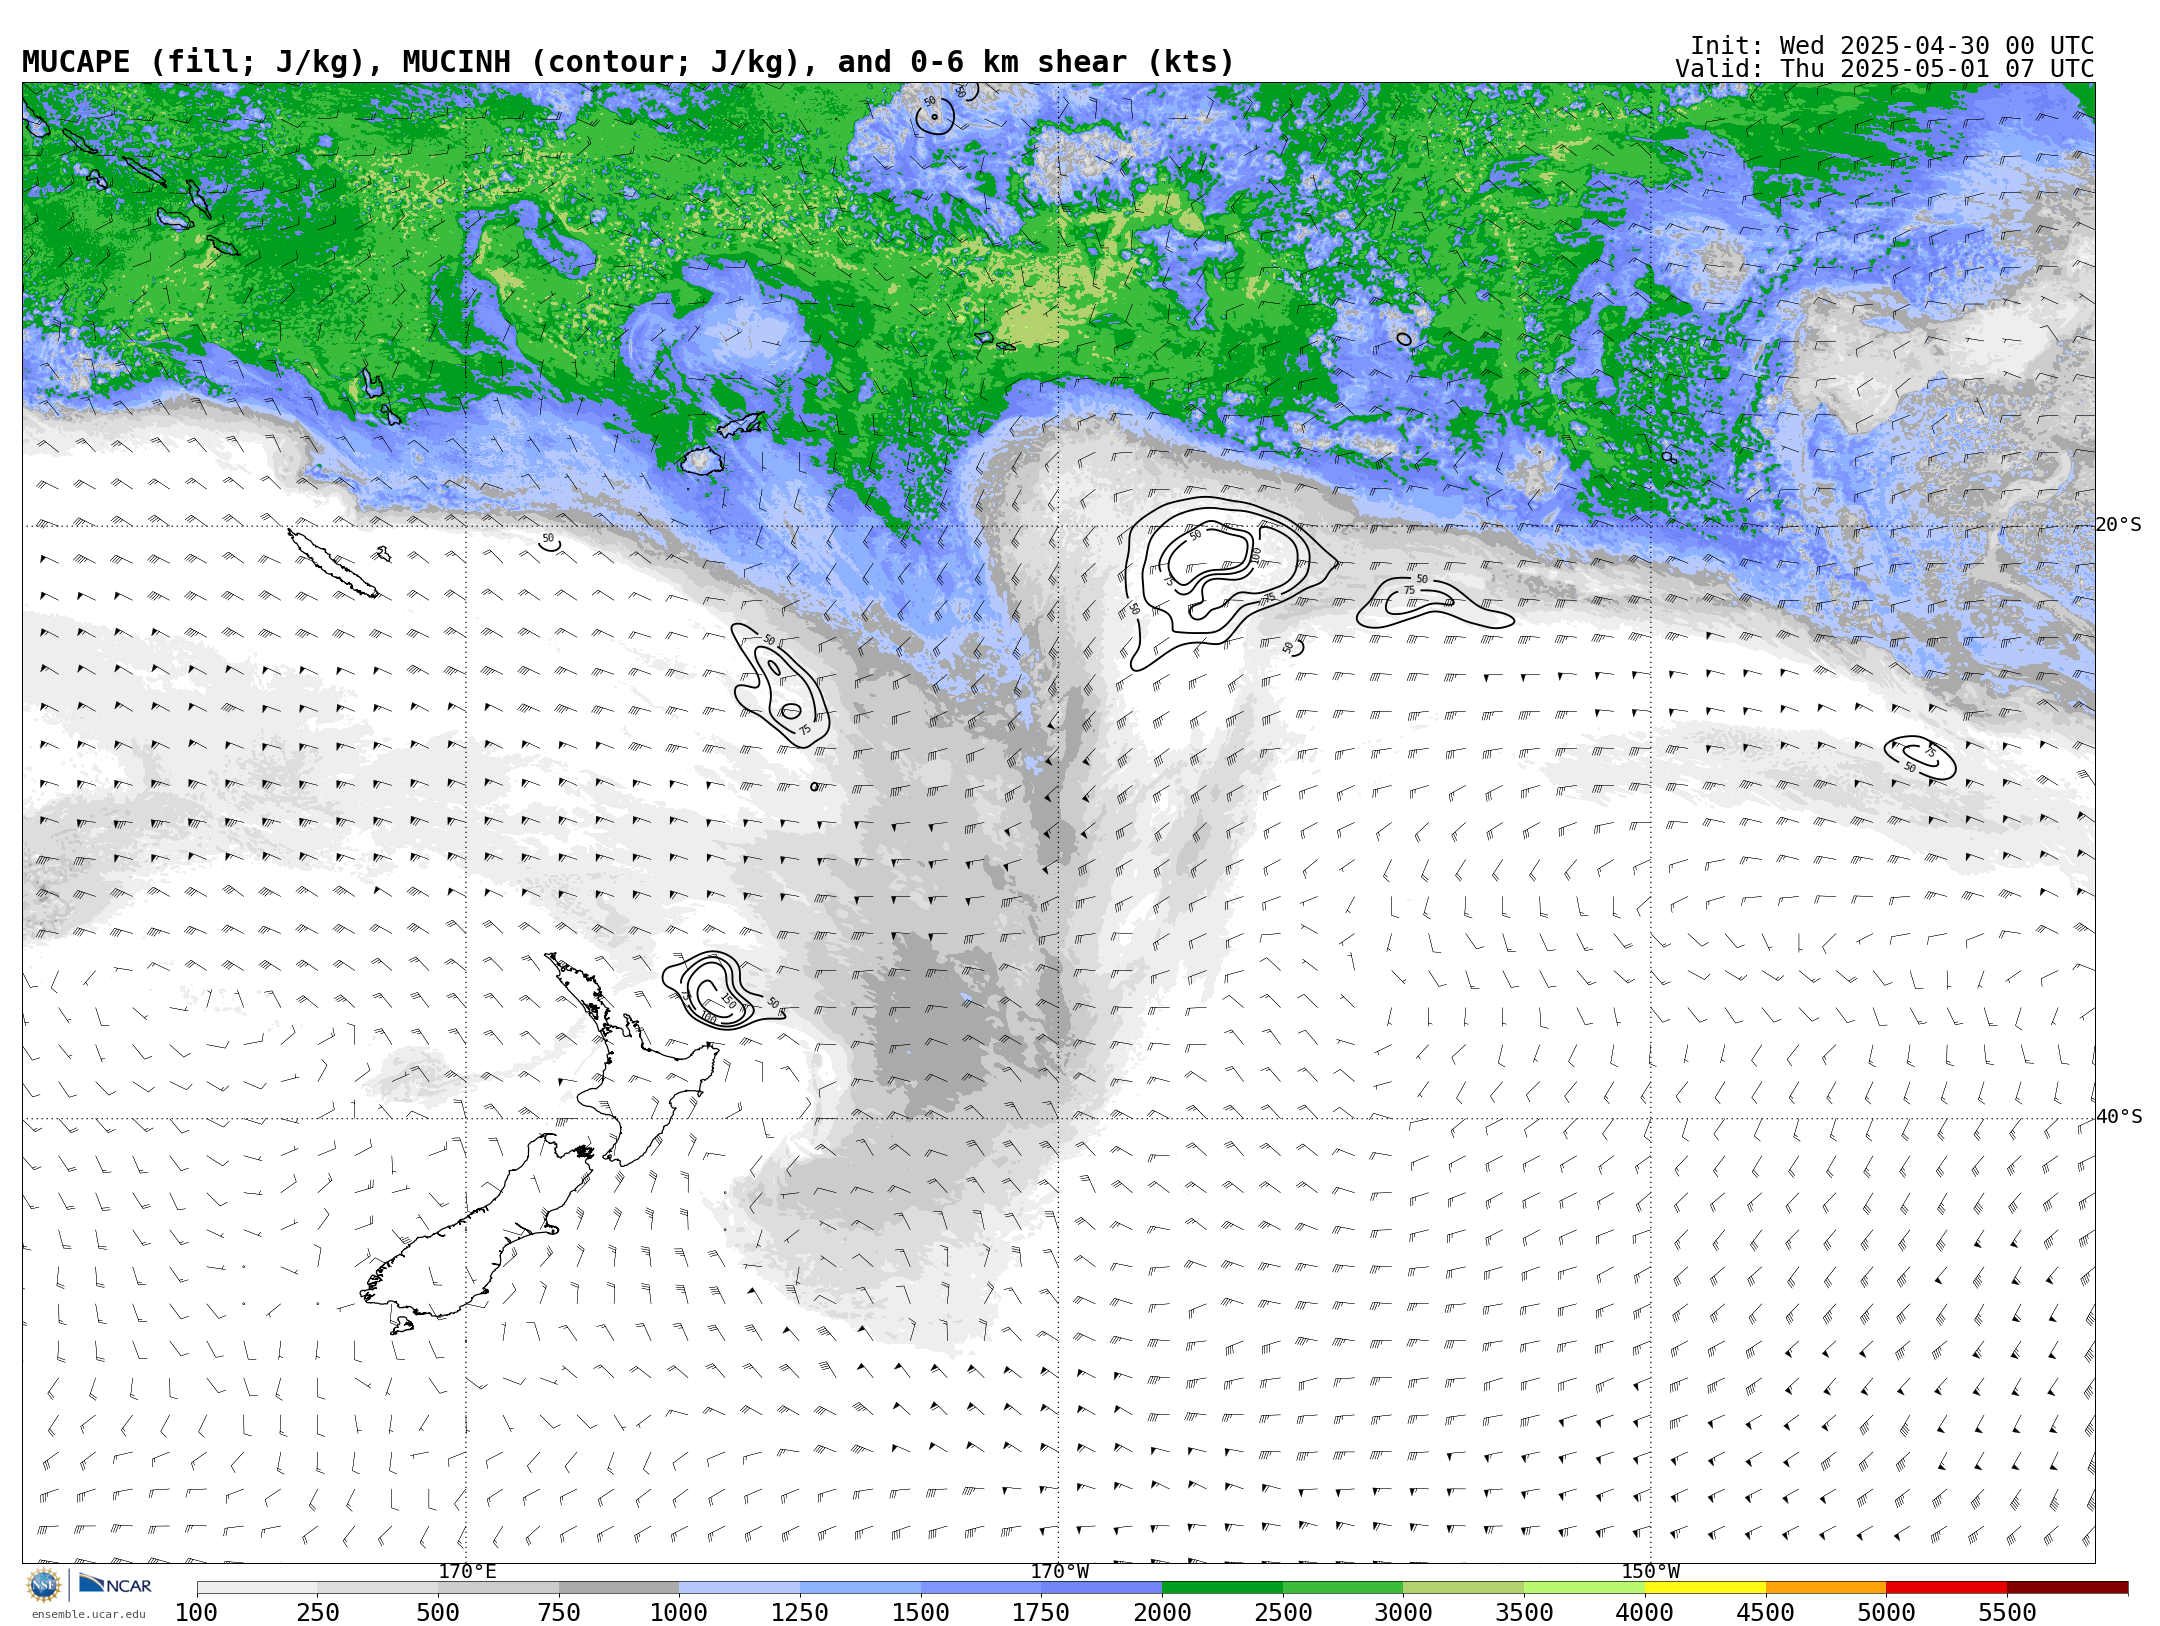Open the ensemble.ucar.edu link text
The height and width of the screenshot is (1626, 2160).
coord(88,1614)
